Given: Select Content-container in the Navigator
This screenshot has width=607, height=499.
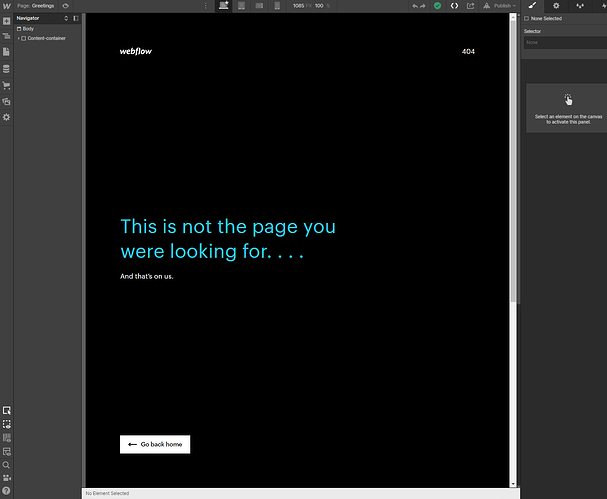Looking at the screenshot, I should [x=46, y=38].
